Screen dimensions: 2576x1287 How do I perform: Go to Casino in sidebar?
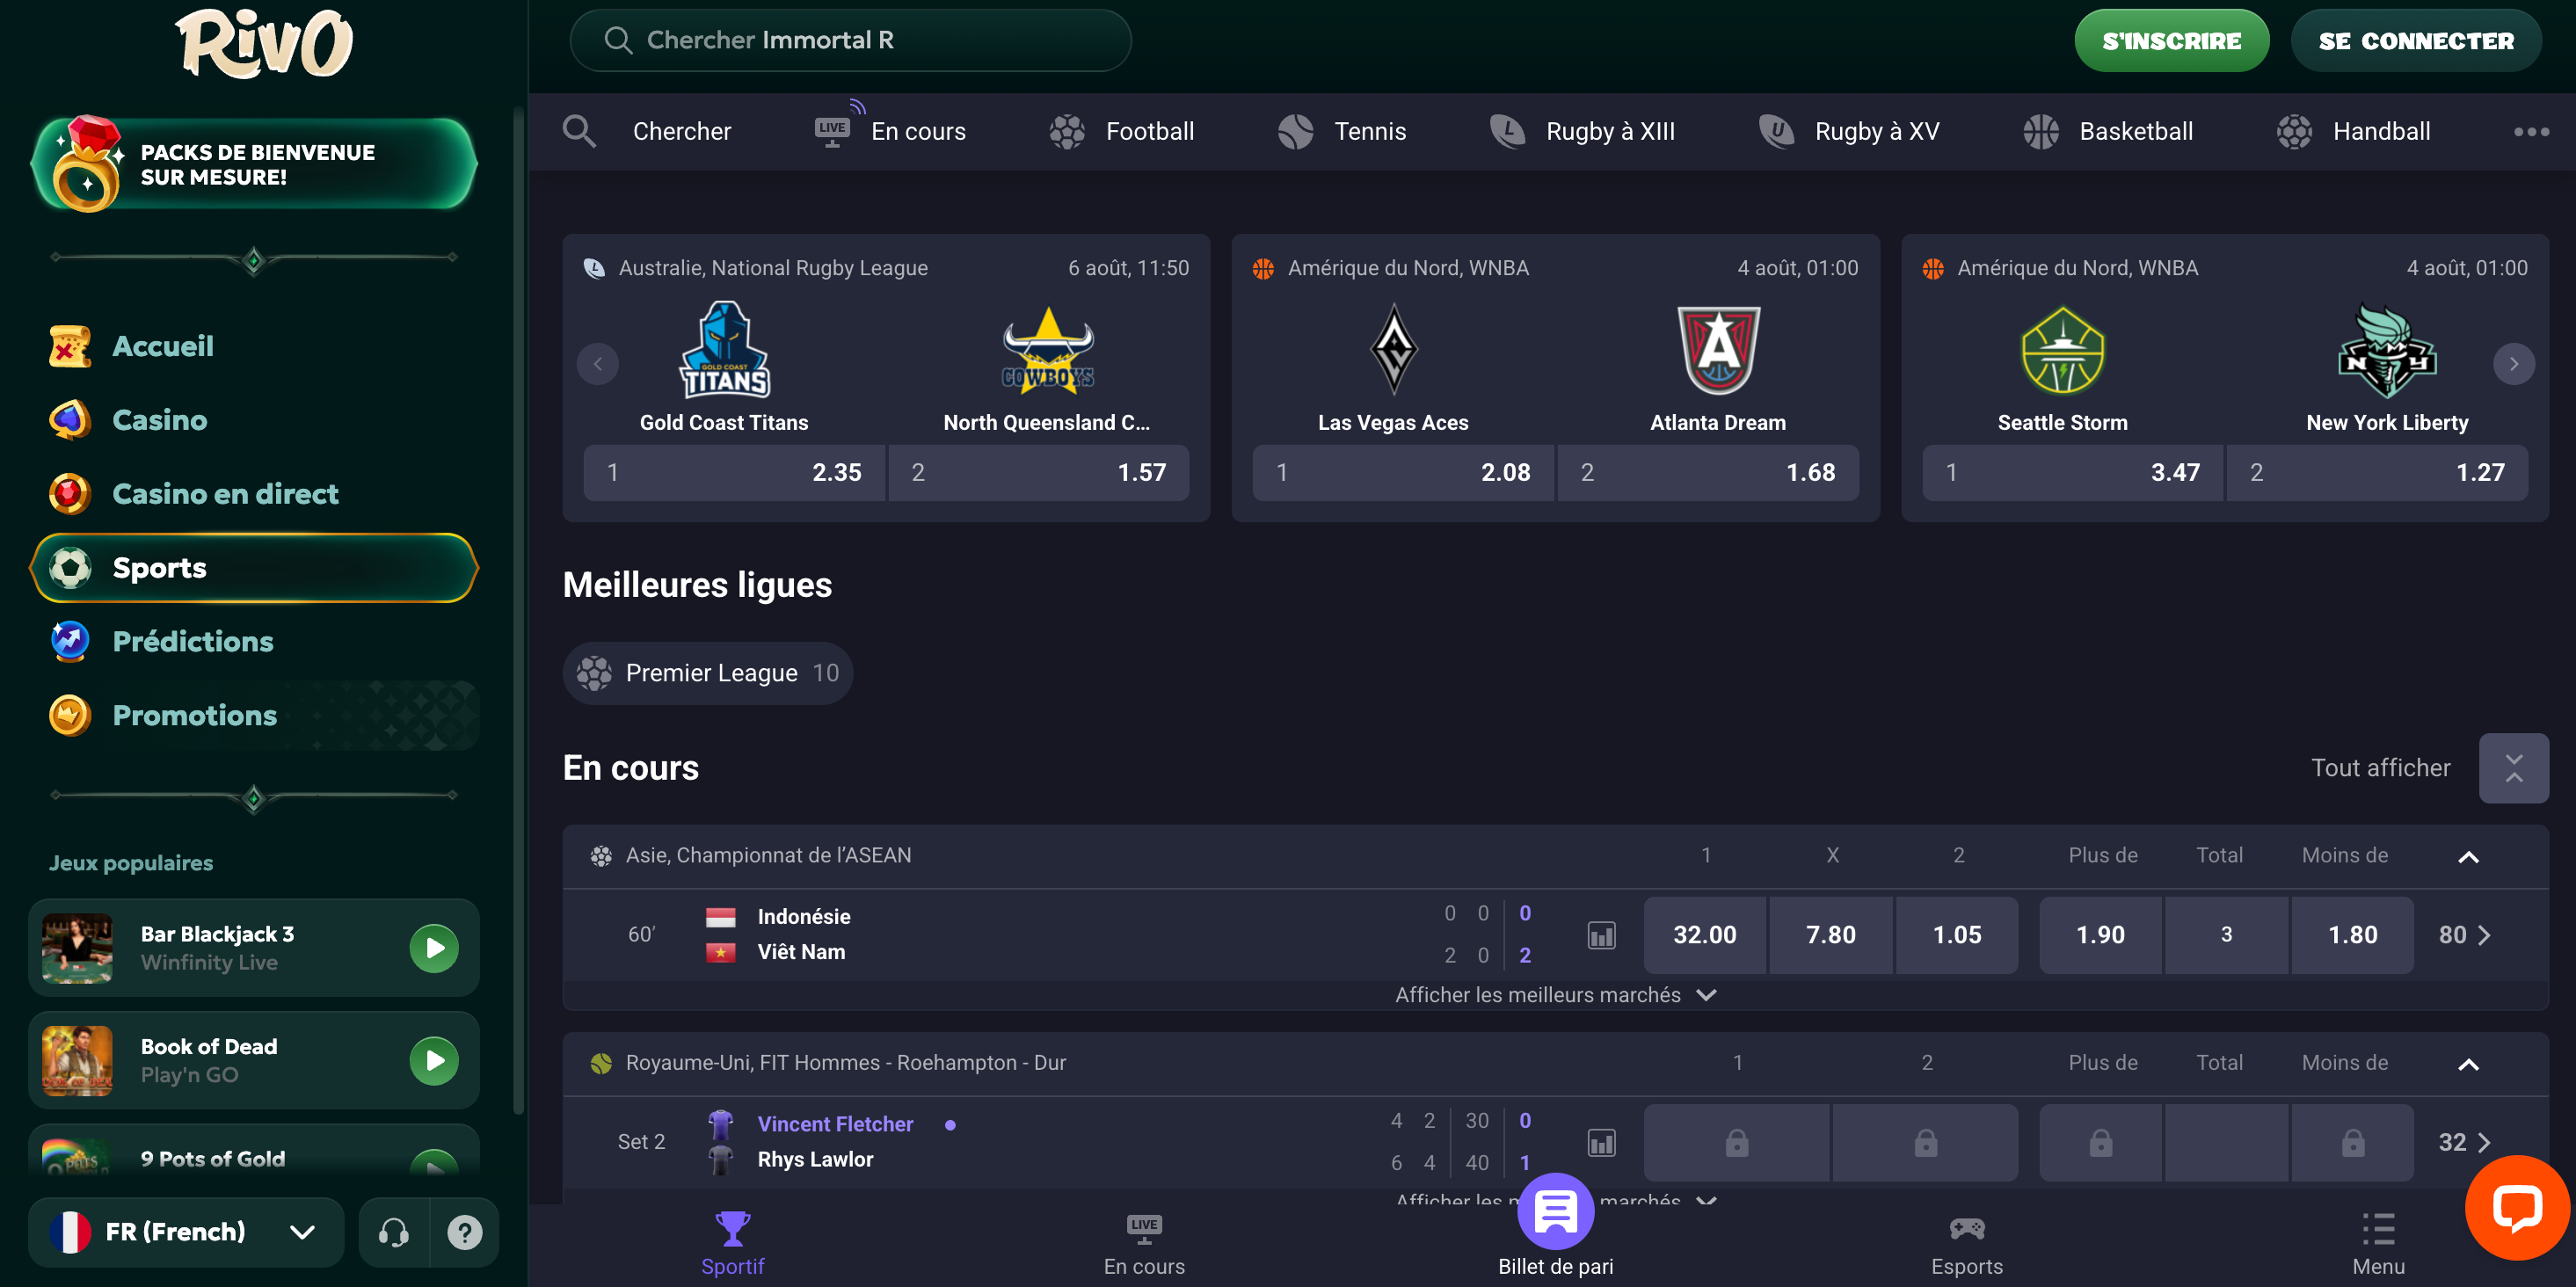[x=254, y=420]
